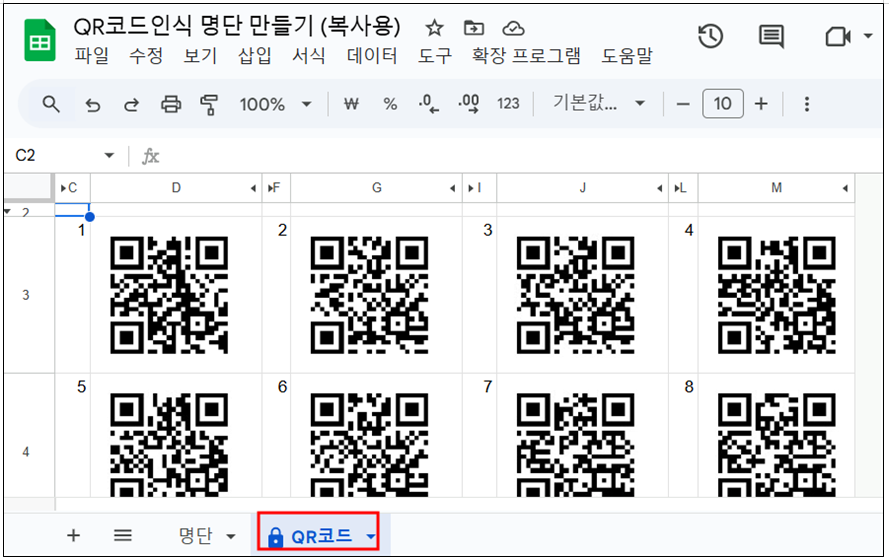Screen dimensions: 889x560
Task: Expand hidden column after column G
Action: coord(452,188)
